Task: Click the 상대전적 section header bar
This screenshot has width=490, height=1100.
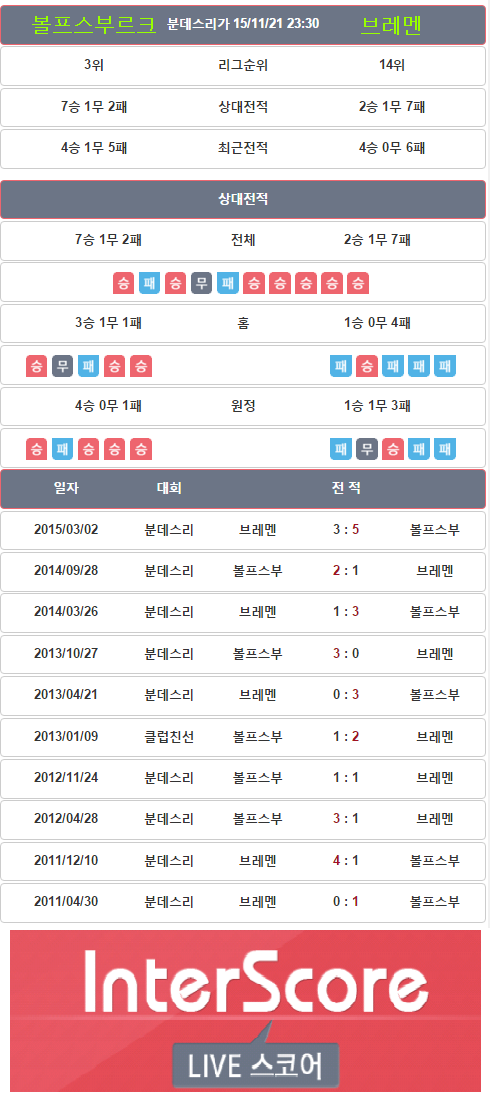Action: (243, 199)
